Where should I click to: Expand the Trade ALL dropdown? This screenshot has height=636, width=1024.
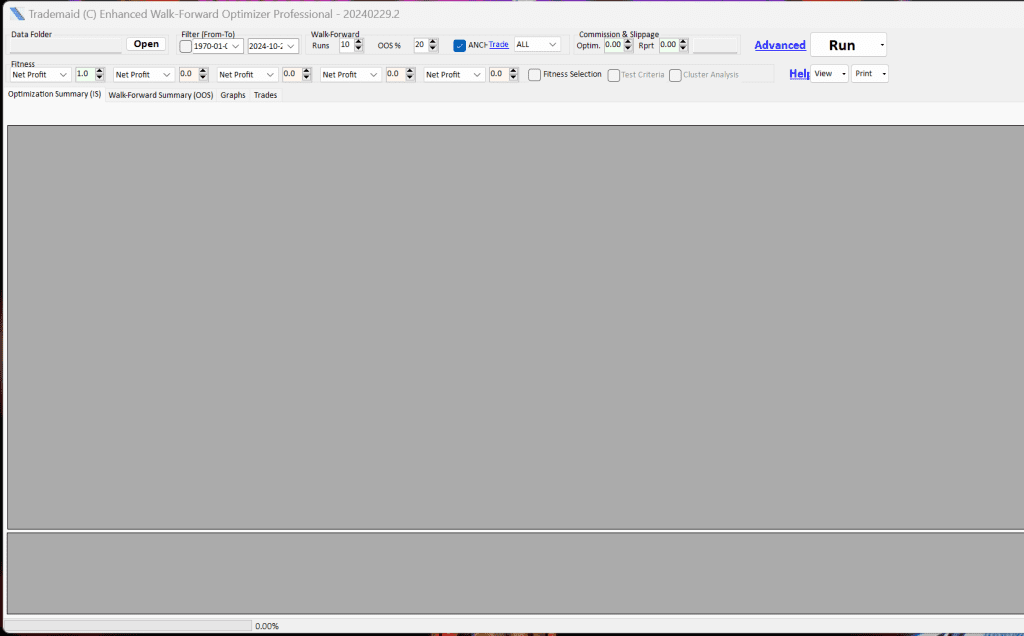click(553, 45)
